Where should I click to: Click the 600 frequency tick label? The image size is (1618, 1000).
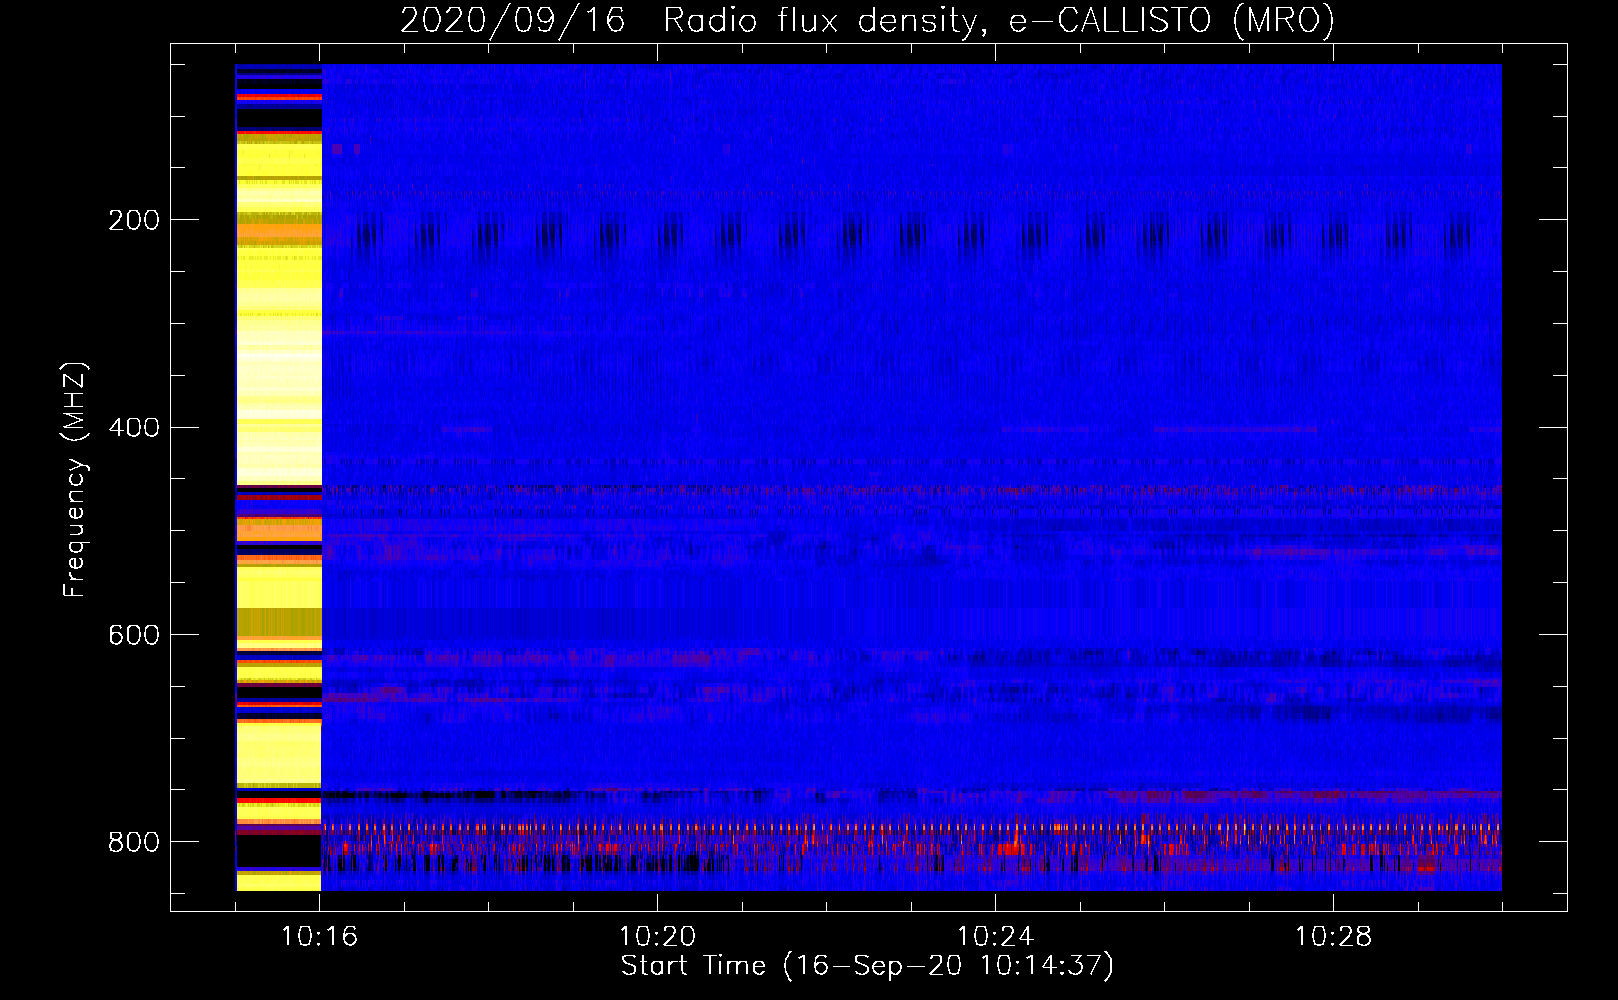(134, 636)
